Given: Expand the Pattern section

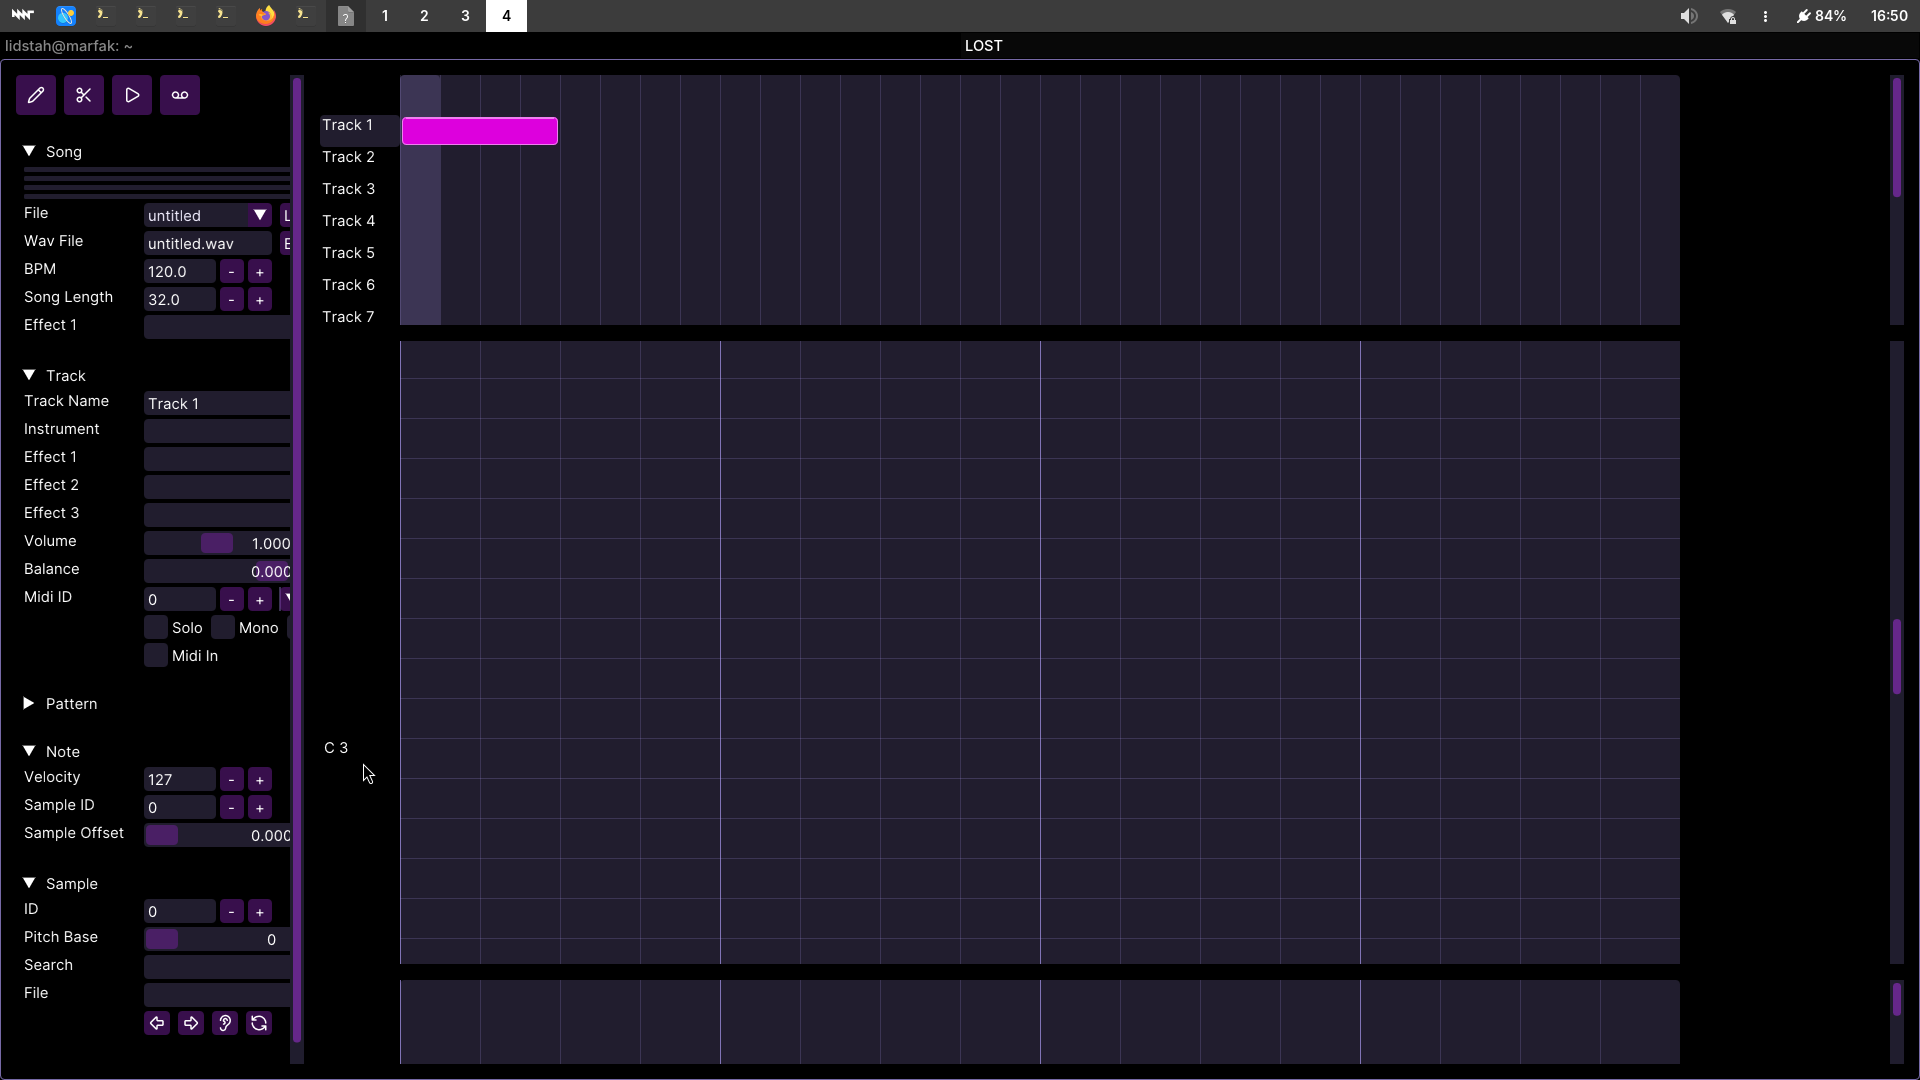Looking at the screenshot, I should 29,704.
